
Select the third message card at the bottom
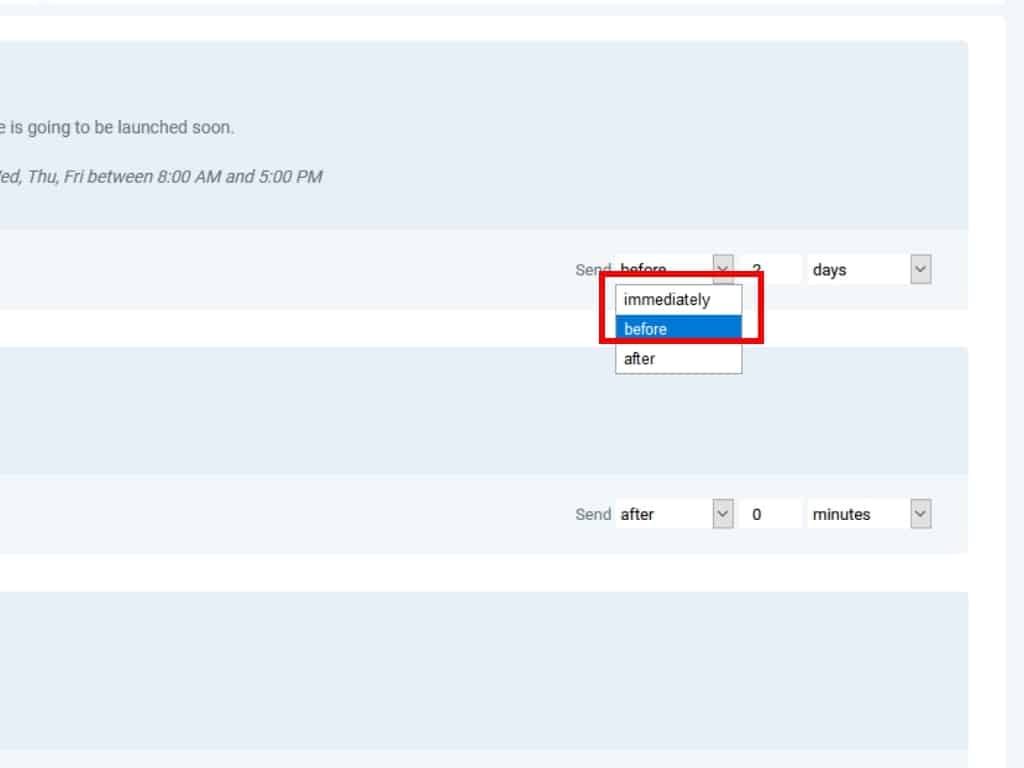pos(480,670)
